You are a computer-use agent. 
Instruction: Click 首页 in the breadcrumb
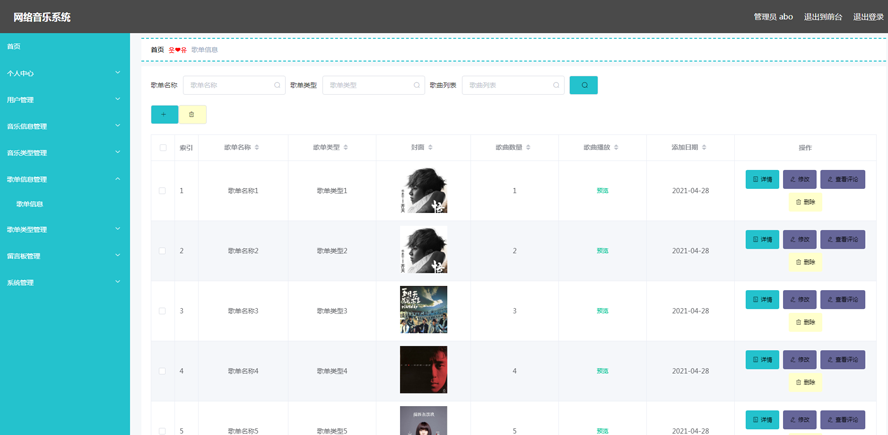tap(157, 50)
